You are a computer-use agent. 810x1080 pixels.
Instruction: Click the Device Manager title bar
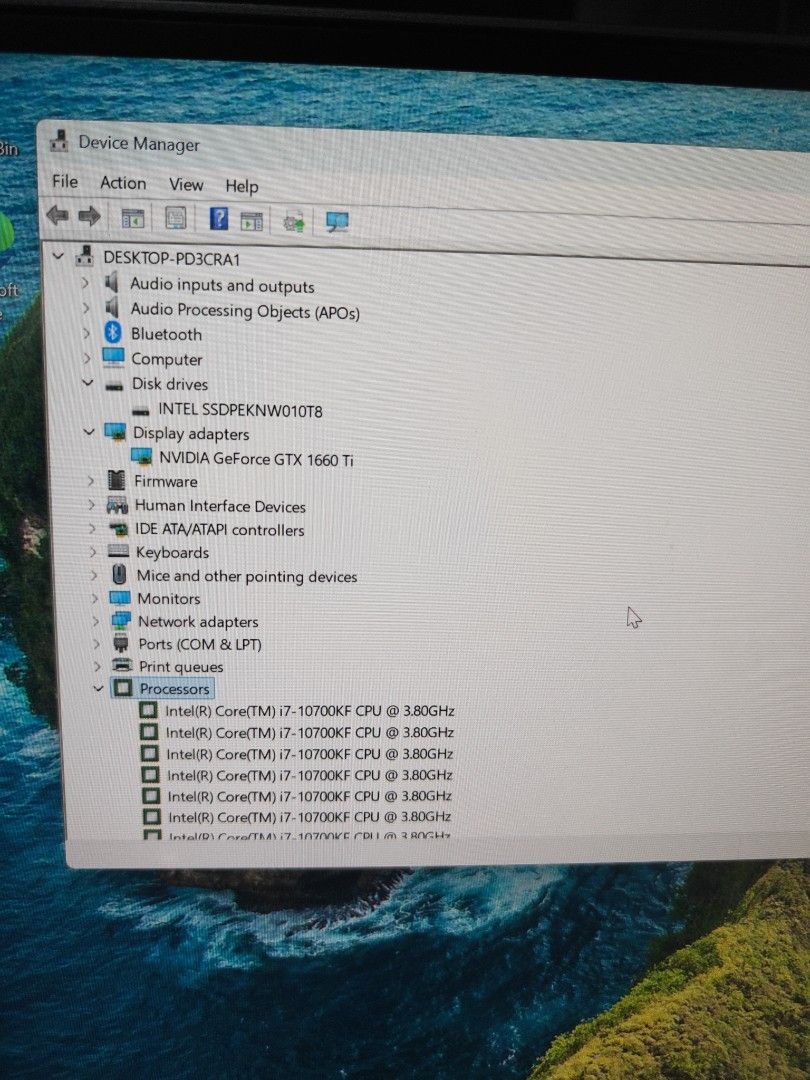pyautogui.click(x=139, y=144)
